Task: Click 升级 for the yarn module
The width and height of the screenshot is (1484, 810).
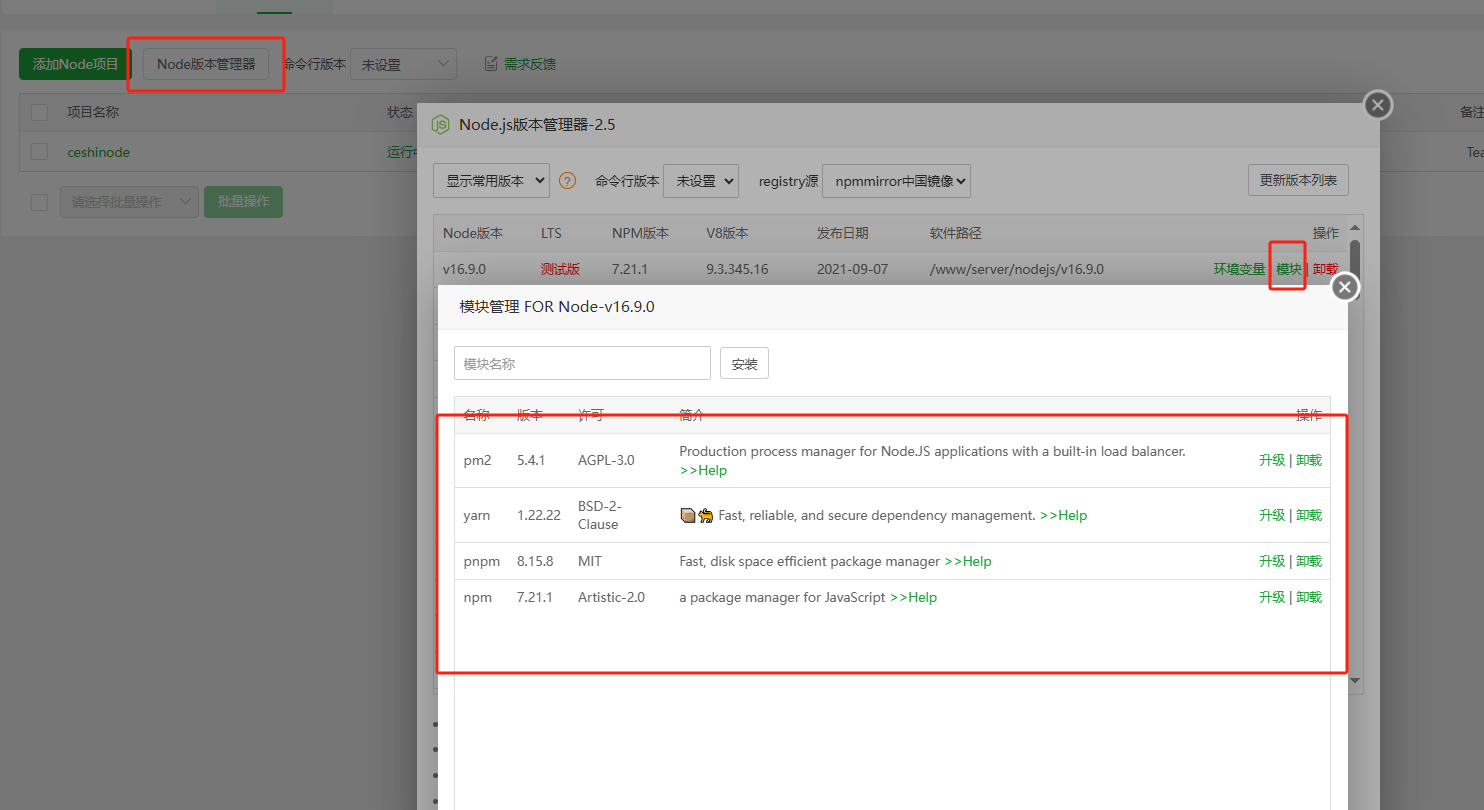Action: (1272, 515)
